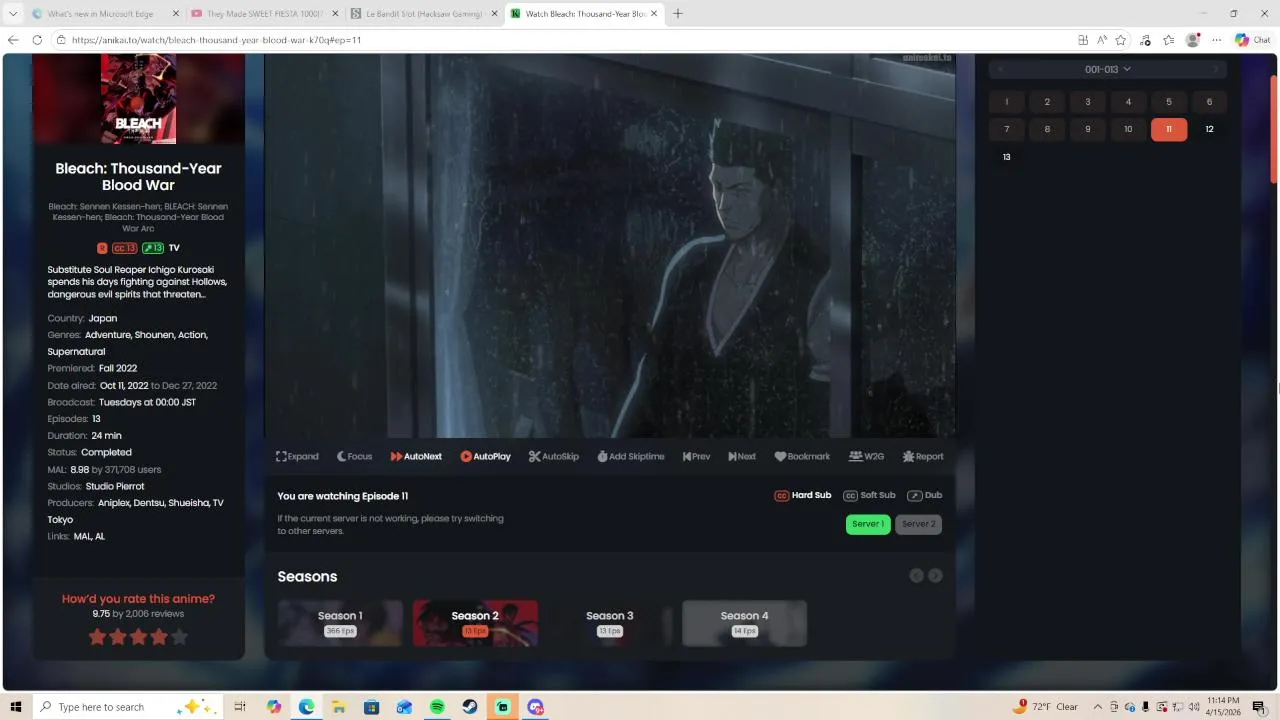
Task: Open Edge Settings and more menu
Action: [1216, 40]
